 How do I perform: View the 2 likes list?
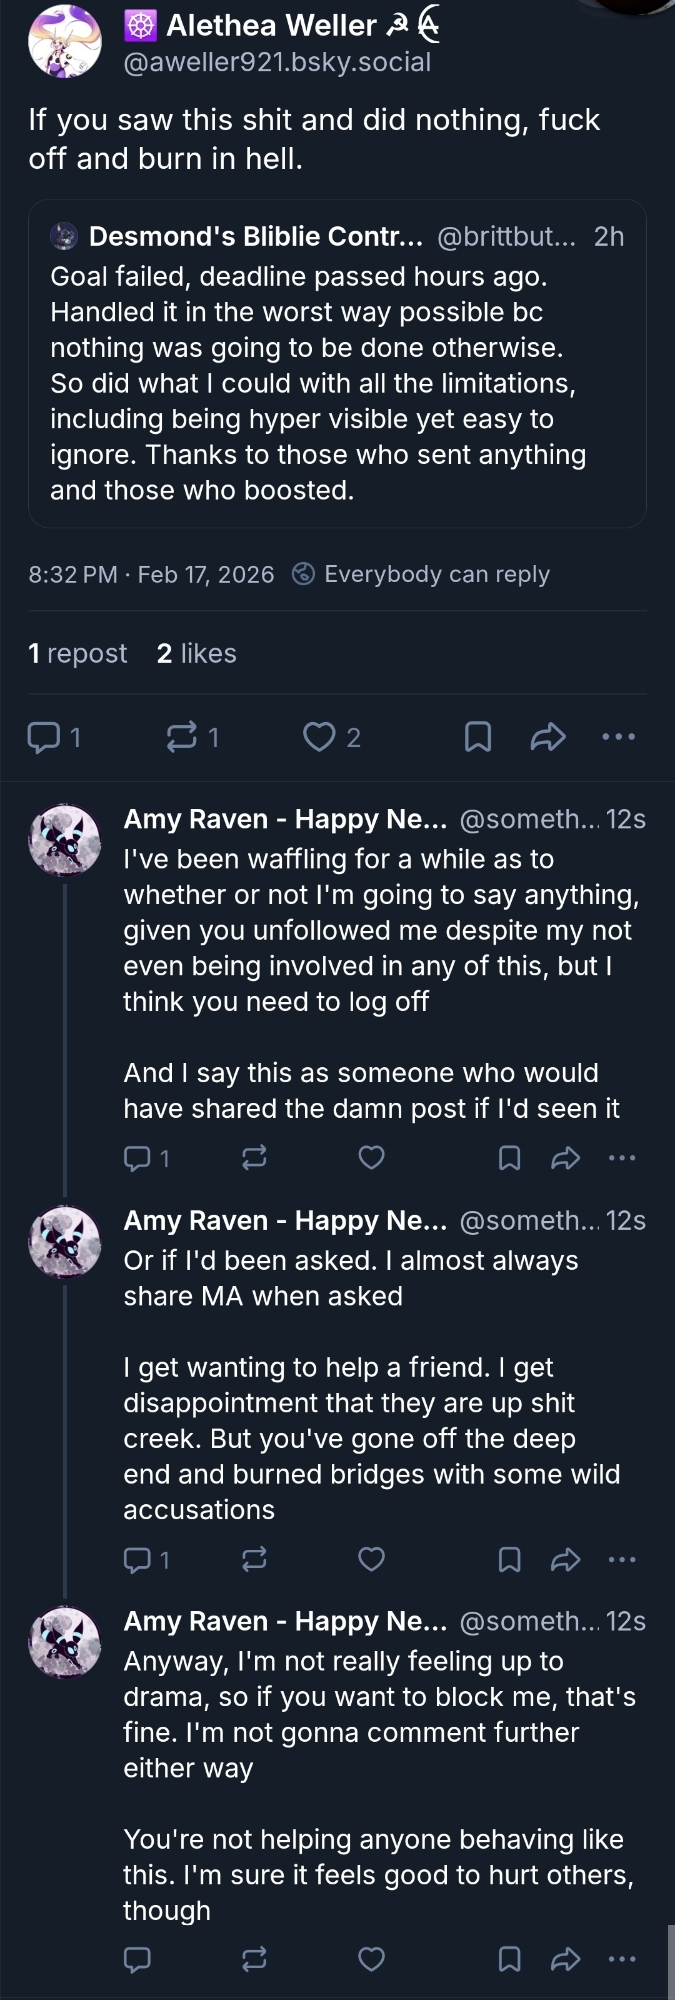[197, 654]
